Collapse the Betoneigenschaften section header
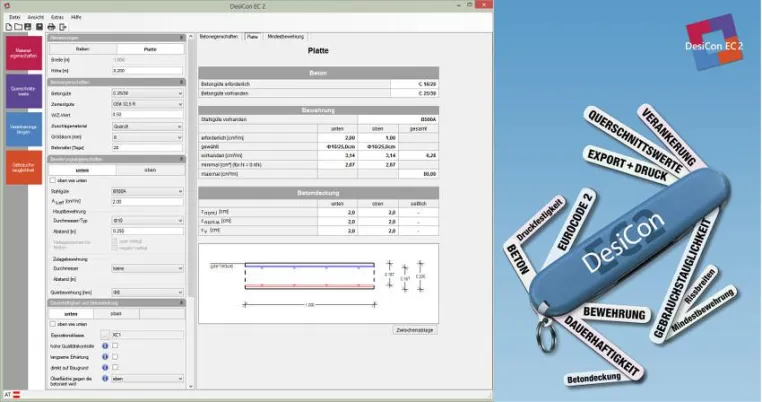 116,82
